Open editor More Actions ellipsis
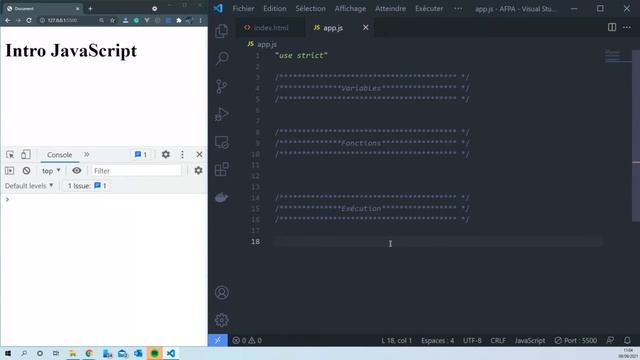 pyautogui.click(x=627, y=27)
